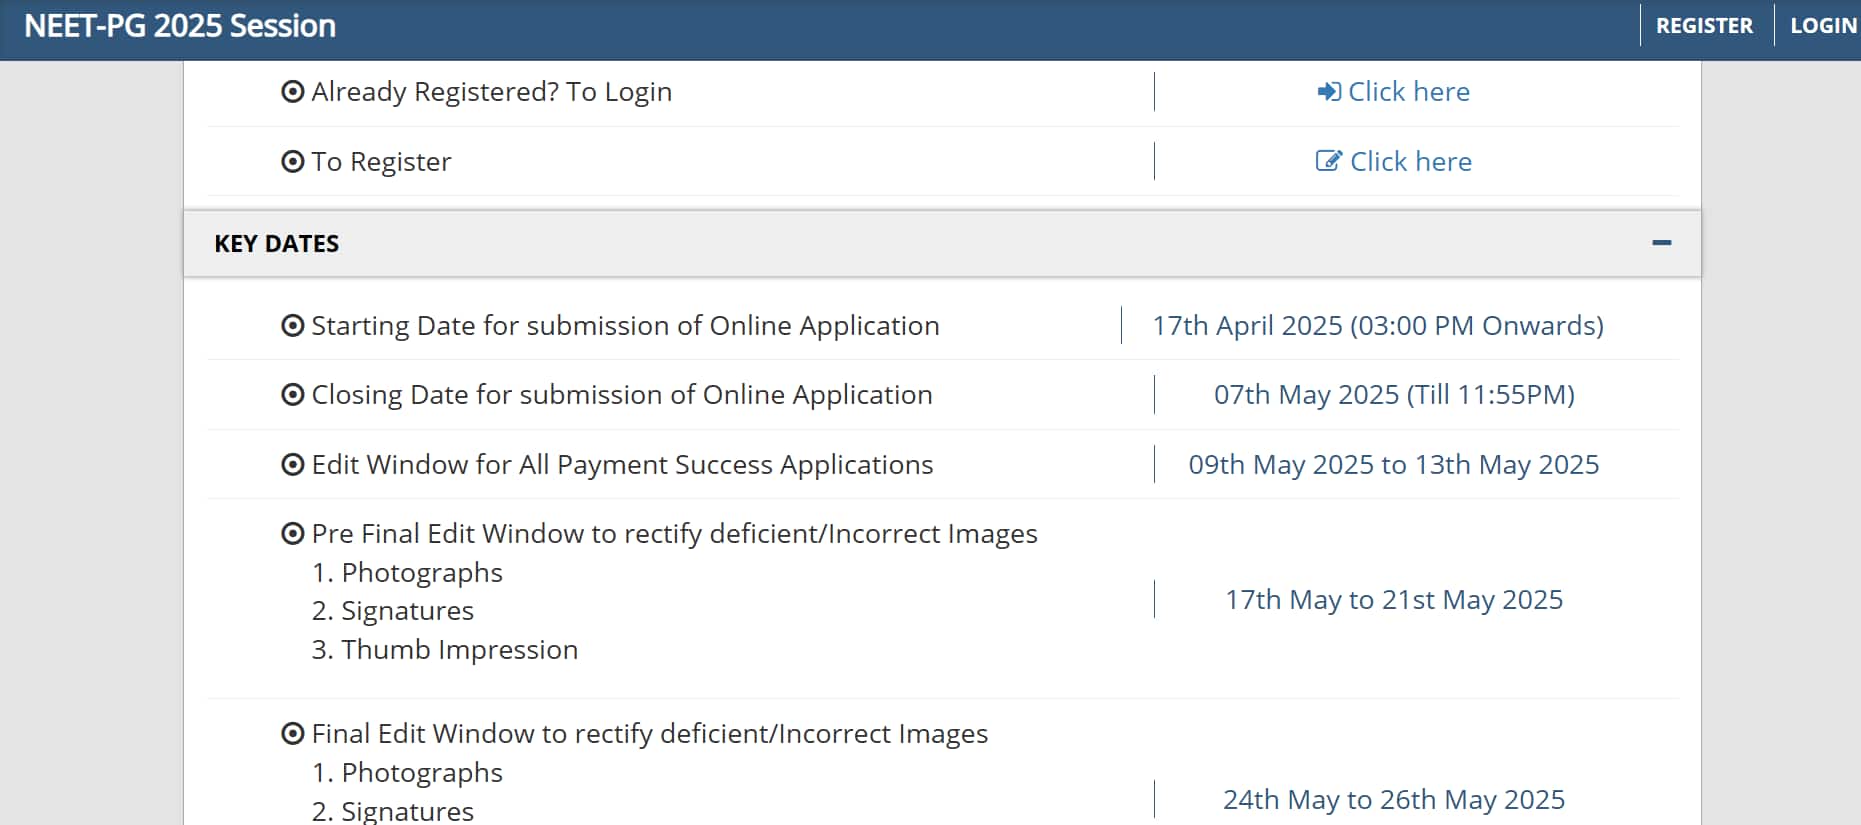Select '2. Signatures' under Pre Final Edit Window

393,611
